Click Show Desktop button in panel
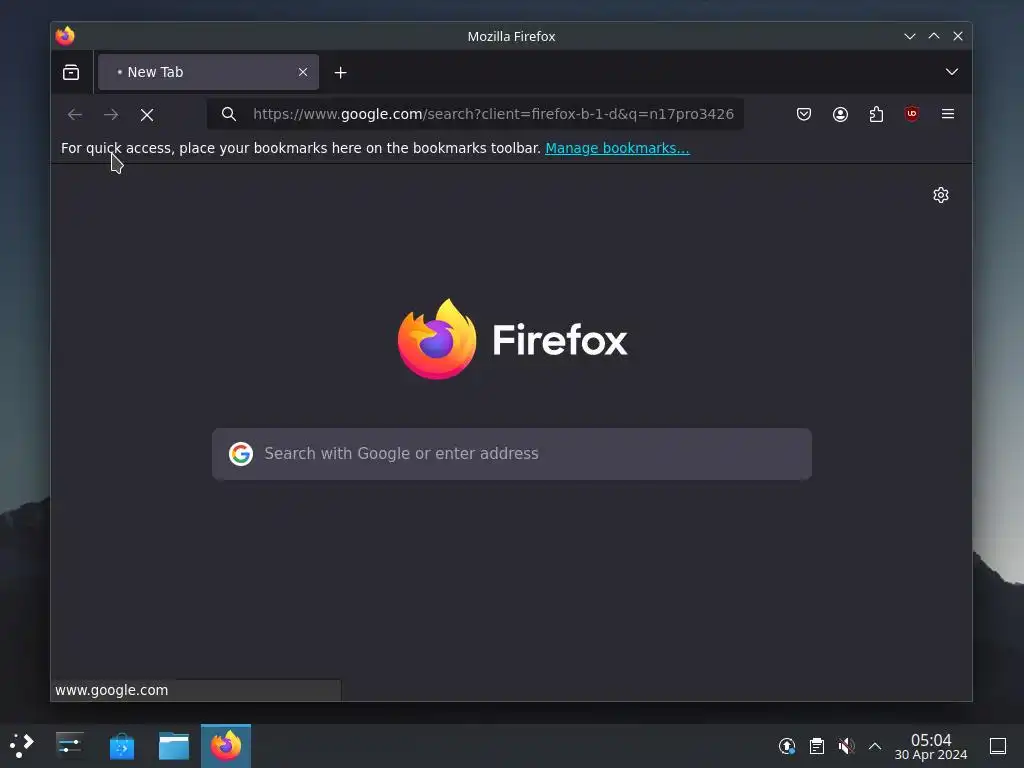Screen dimensions: 1024x768 click(x=998, y=746)
